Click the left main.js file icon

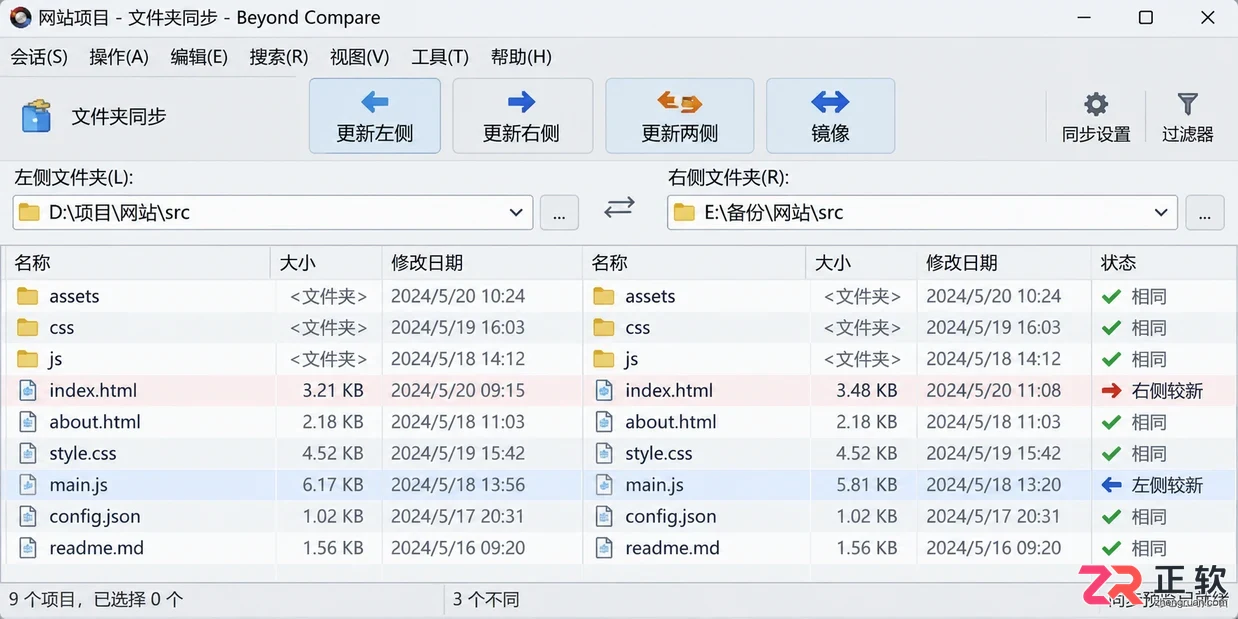pyautogui.click(x=28, y=485)
